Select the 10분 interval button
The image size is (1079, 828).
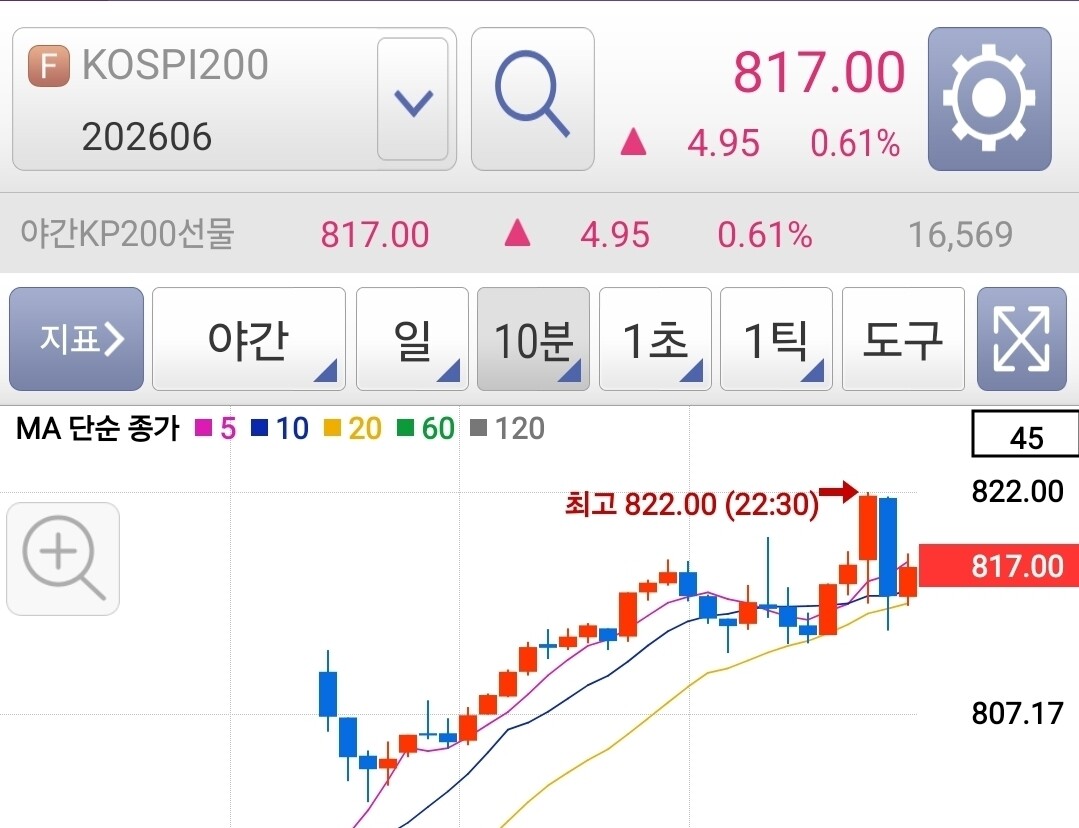[533, 339]
